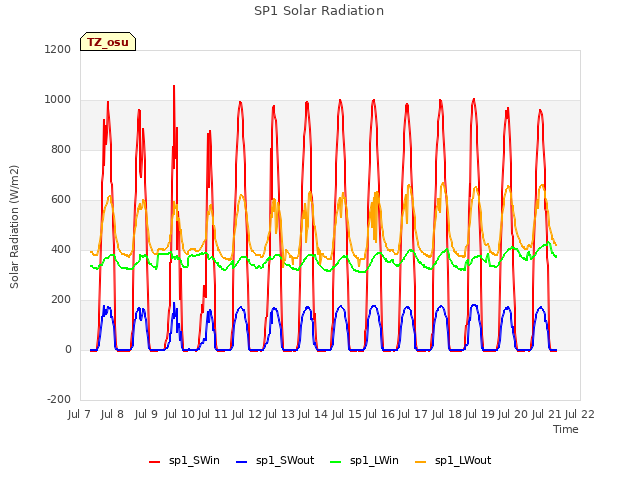Click the -200 y-axis tick label
Image resolution: width=640 pixels, height=480 pixels.
[x=59, y=399]
